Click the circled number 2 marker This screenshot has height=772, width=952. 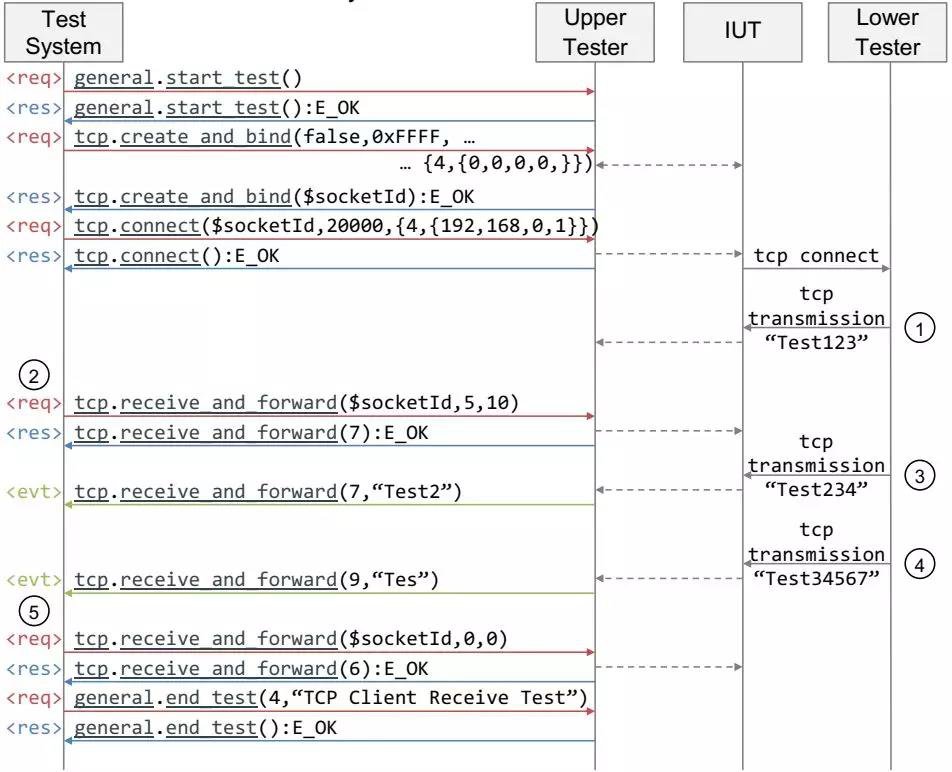34,375
